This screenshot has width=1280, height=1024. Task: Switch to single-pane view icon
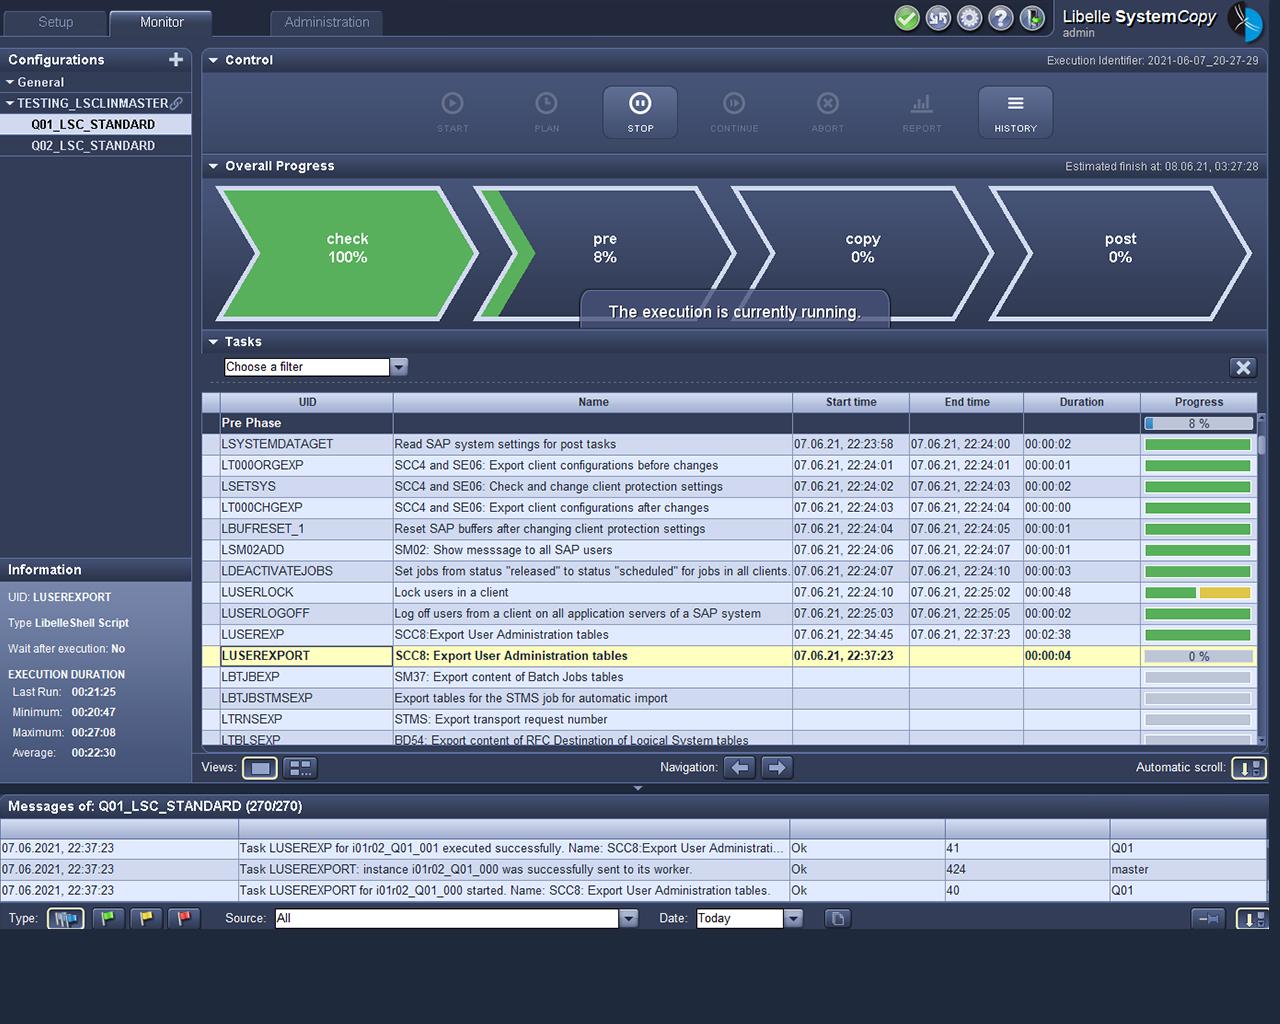click(x=260, y=768)
